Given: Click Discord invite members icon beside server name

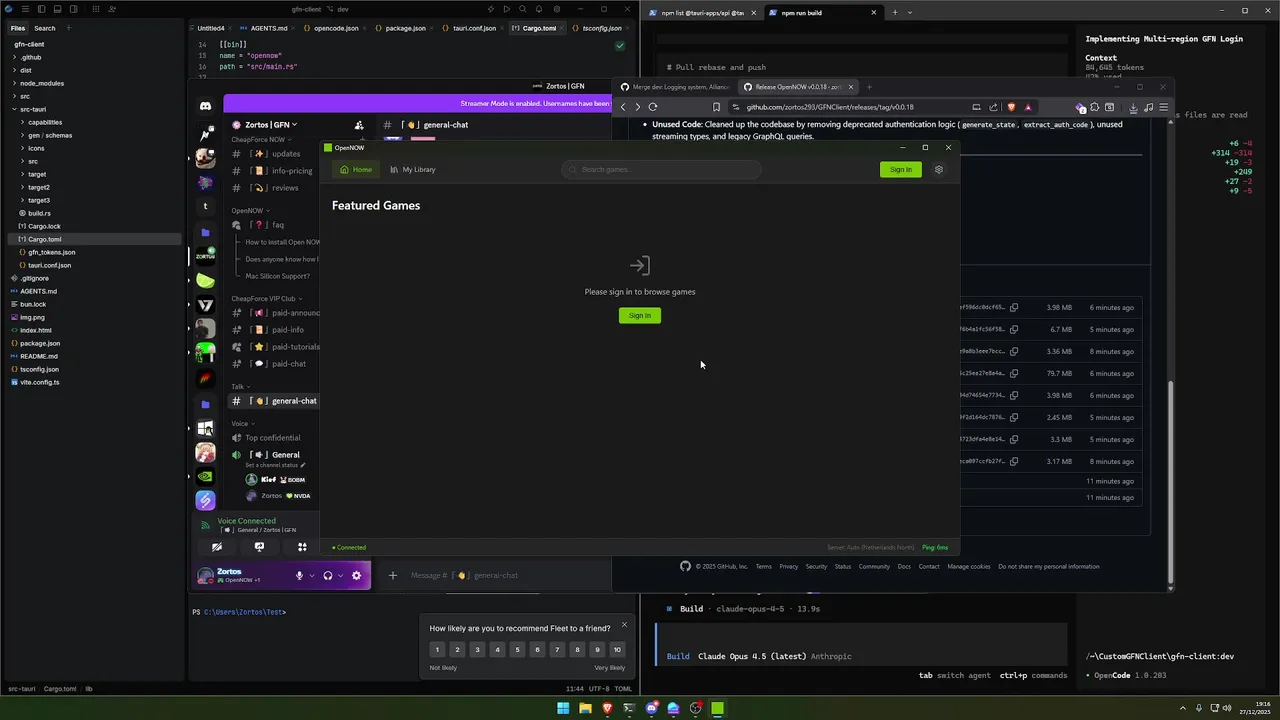Looking at the screenshot, I should [359, 125].
